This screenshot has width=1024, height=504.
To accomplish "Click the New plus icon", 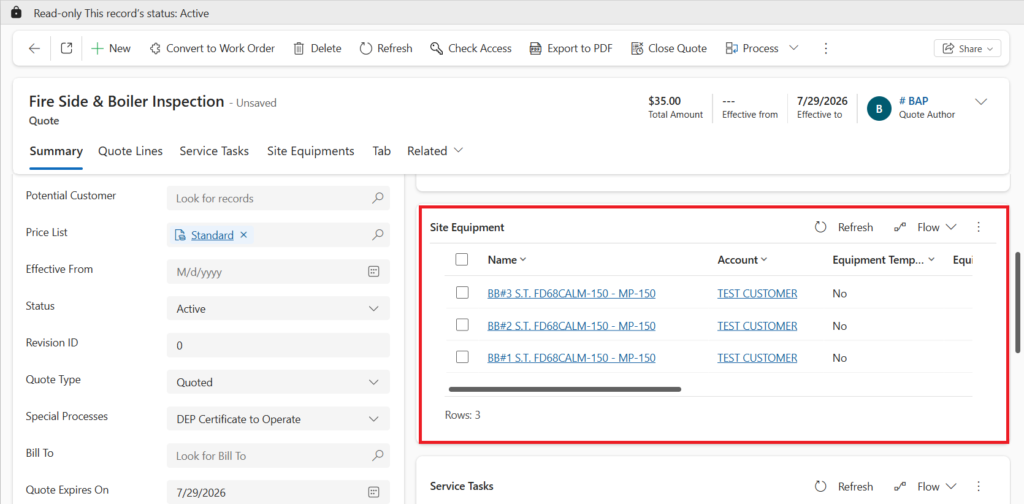I will (x=97, y=48).
